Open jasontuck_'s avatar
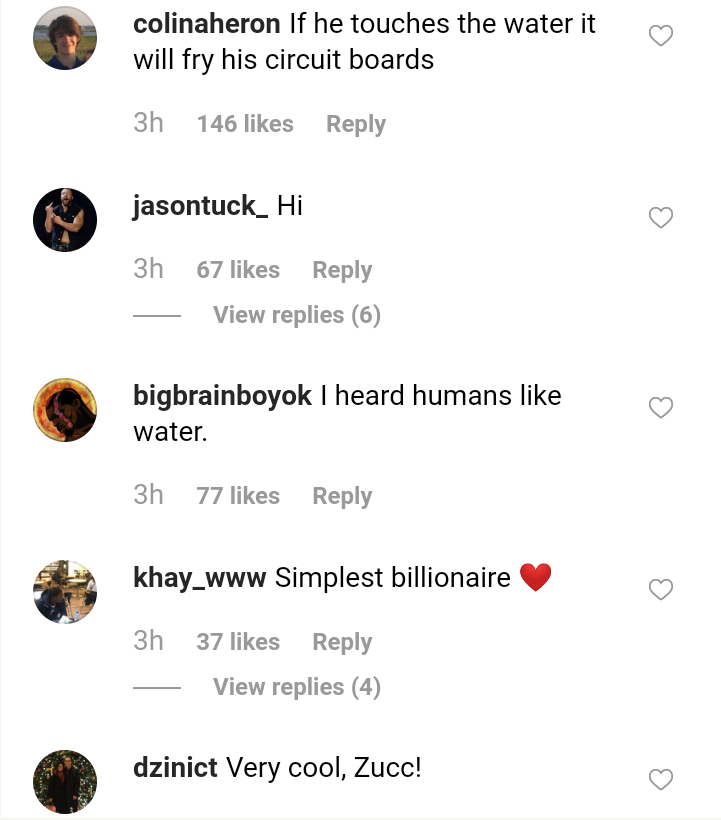Image resolution: width=721 pixels, height=820 pixels. point(65,220)
